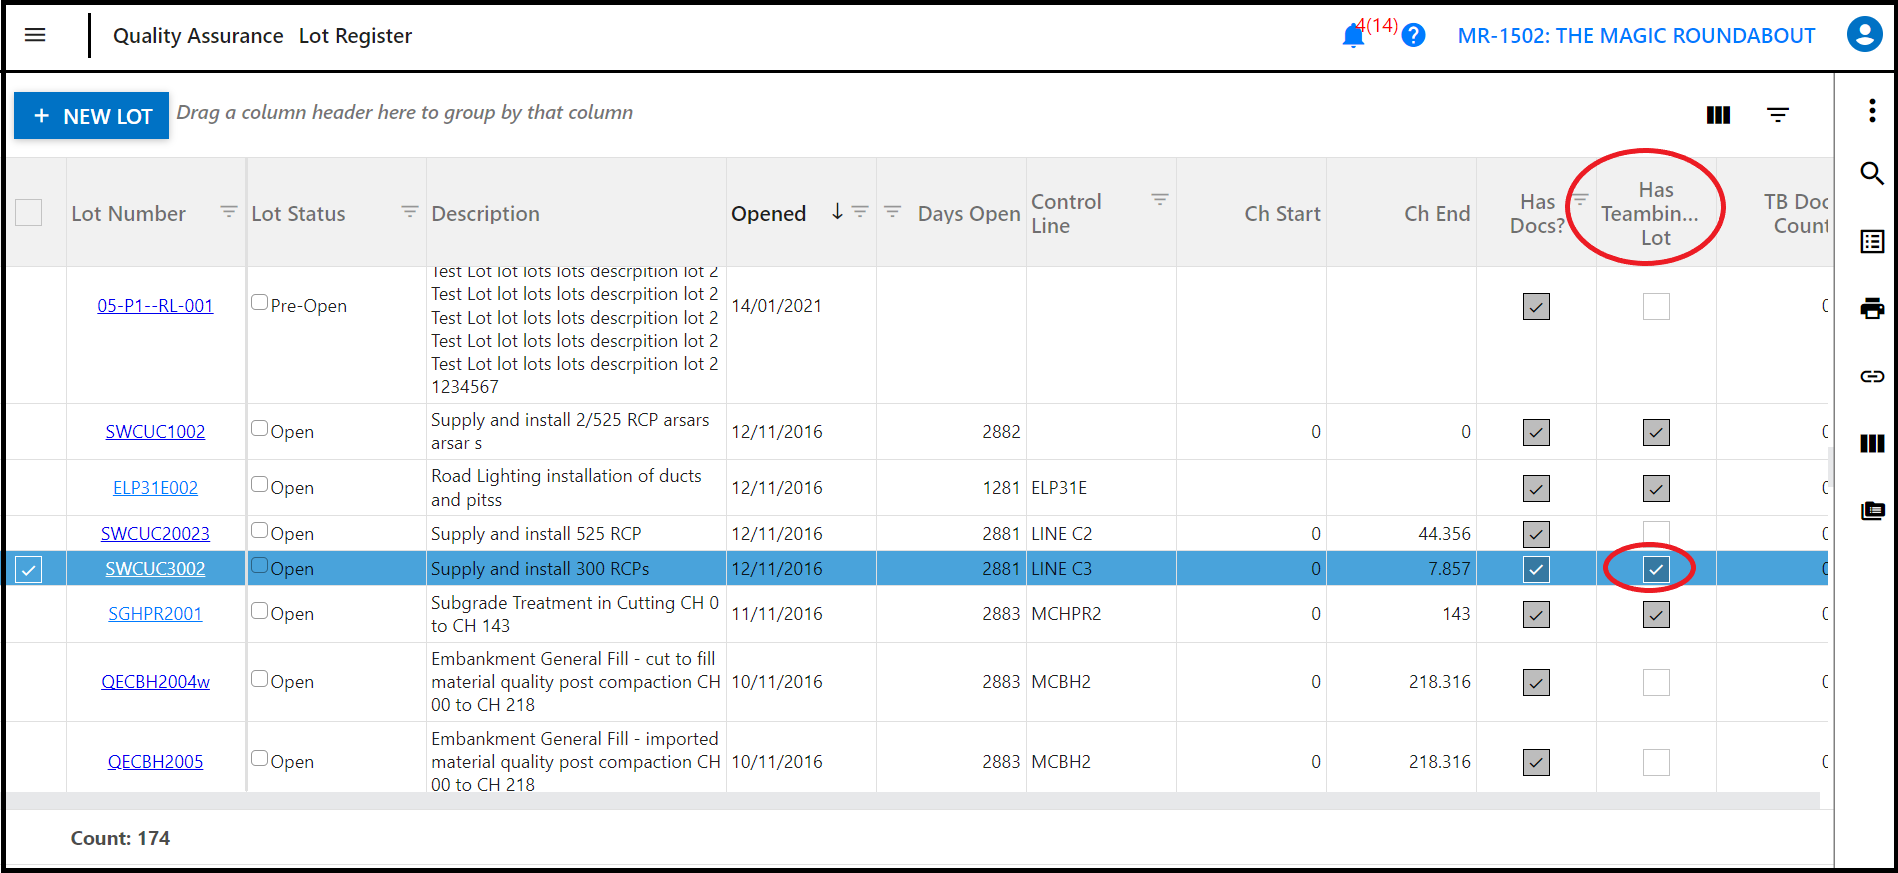This screenshot has width=1898, height=873.
Task: Filter the Has Docs column
Action: pos(1580,200)
